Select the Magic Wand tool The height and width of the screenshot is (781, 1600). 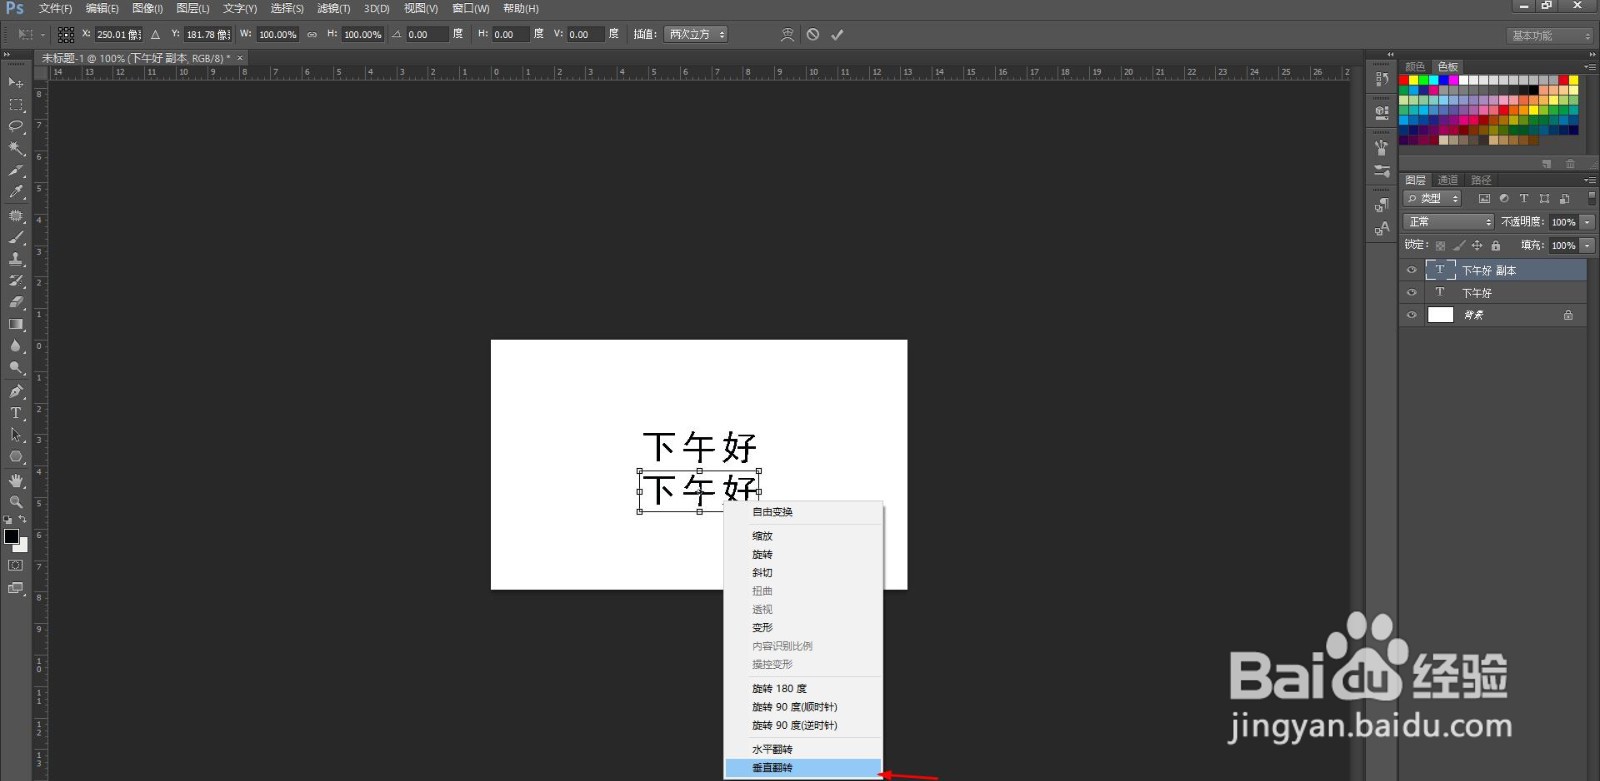16,148
